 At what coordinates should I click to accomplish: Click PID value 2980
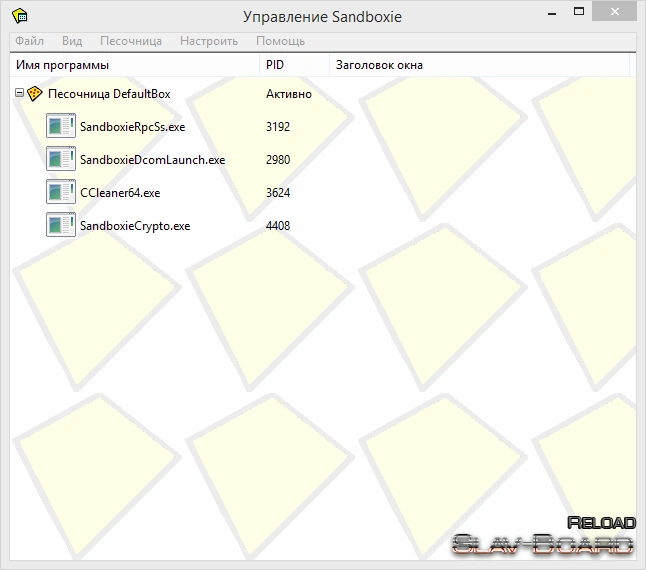coord(278,159)
